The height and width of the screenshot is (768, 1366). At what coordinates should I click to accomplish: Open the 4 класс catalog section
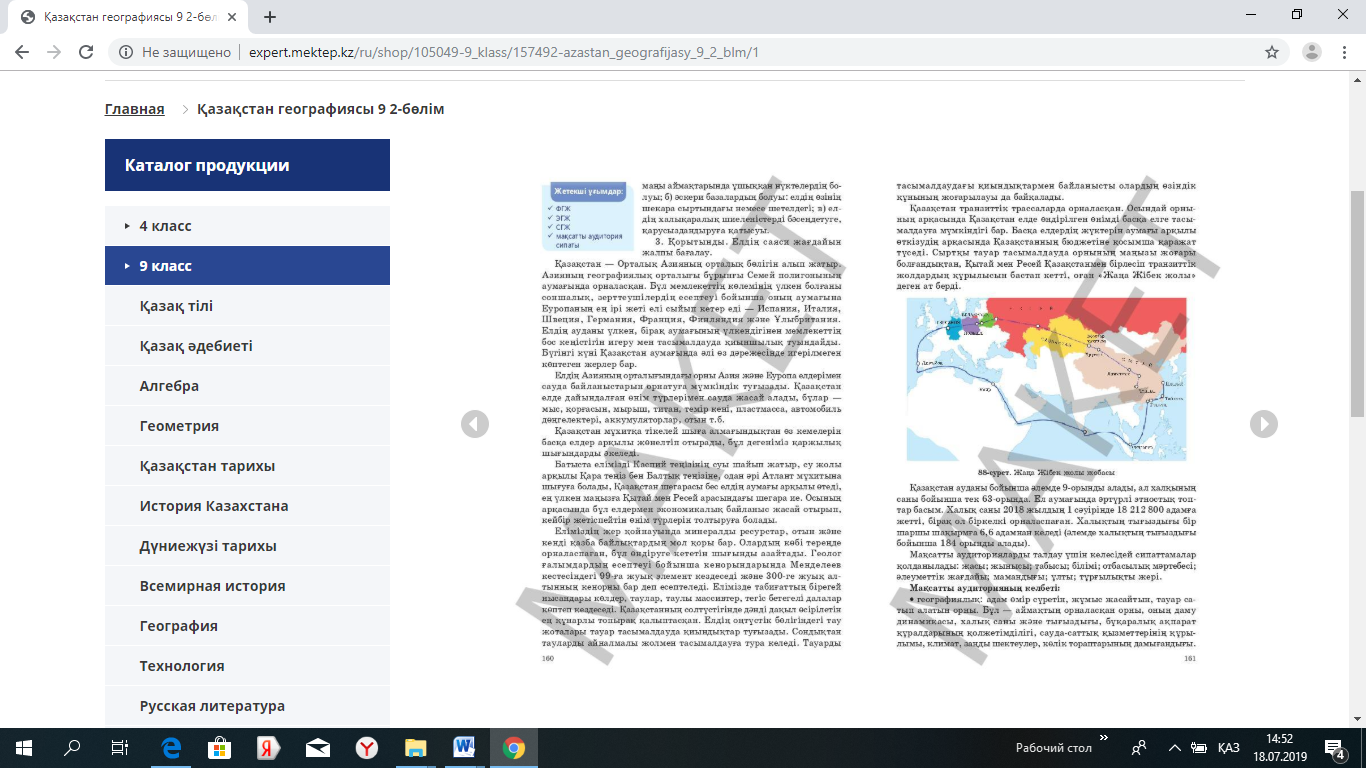(x=247, y=226)
